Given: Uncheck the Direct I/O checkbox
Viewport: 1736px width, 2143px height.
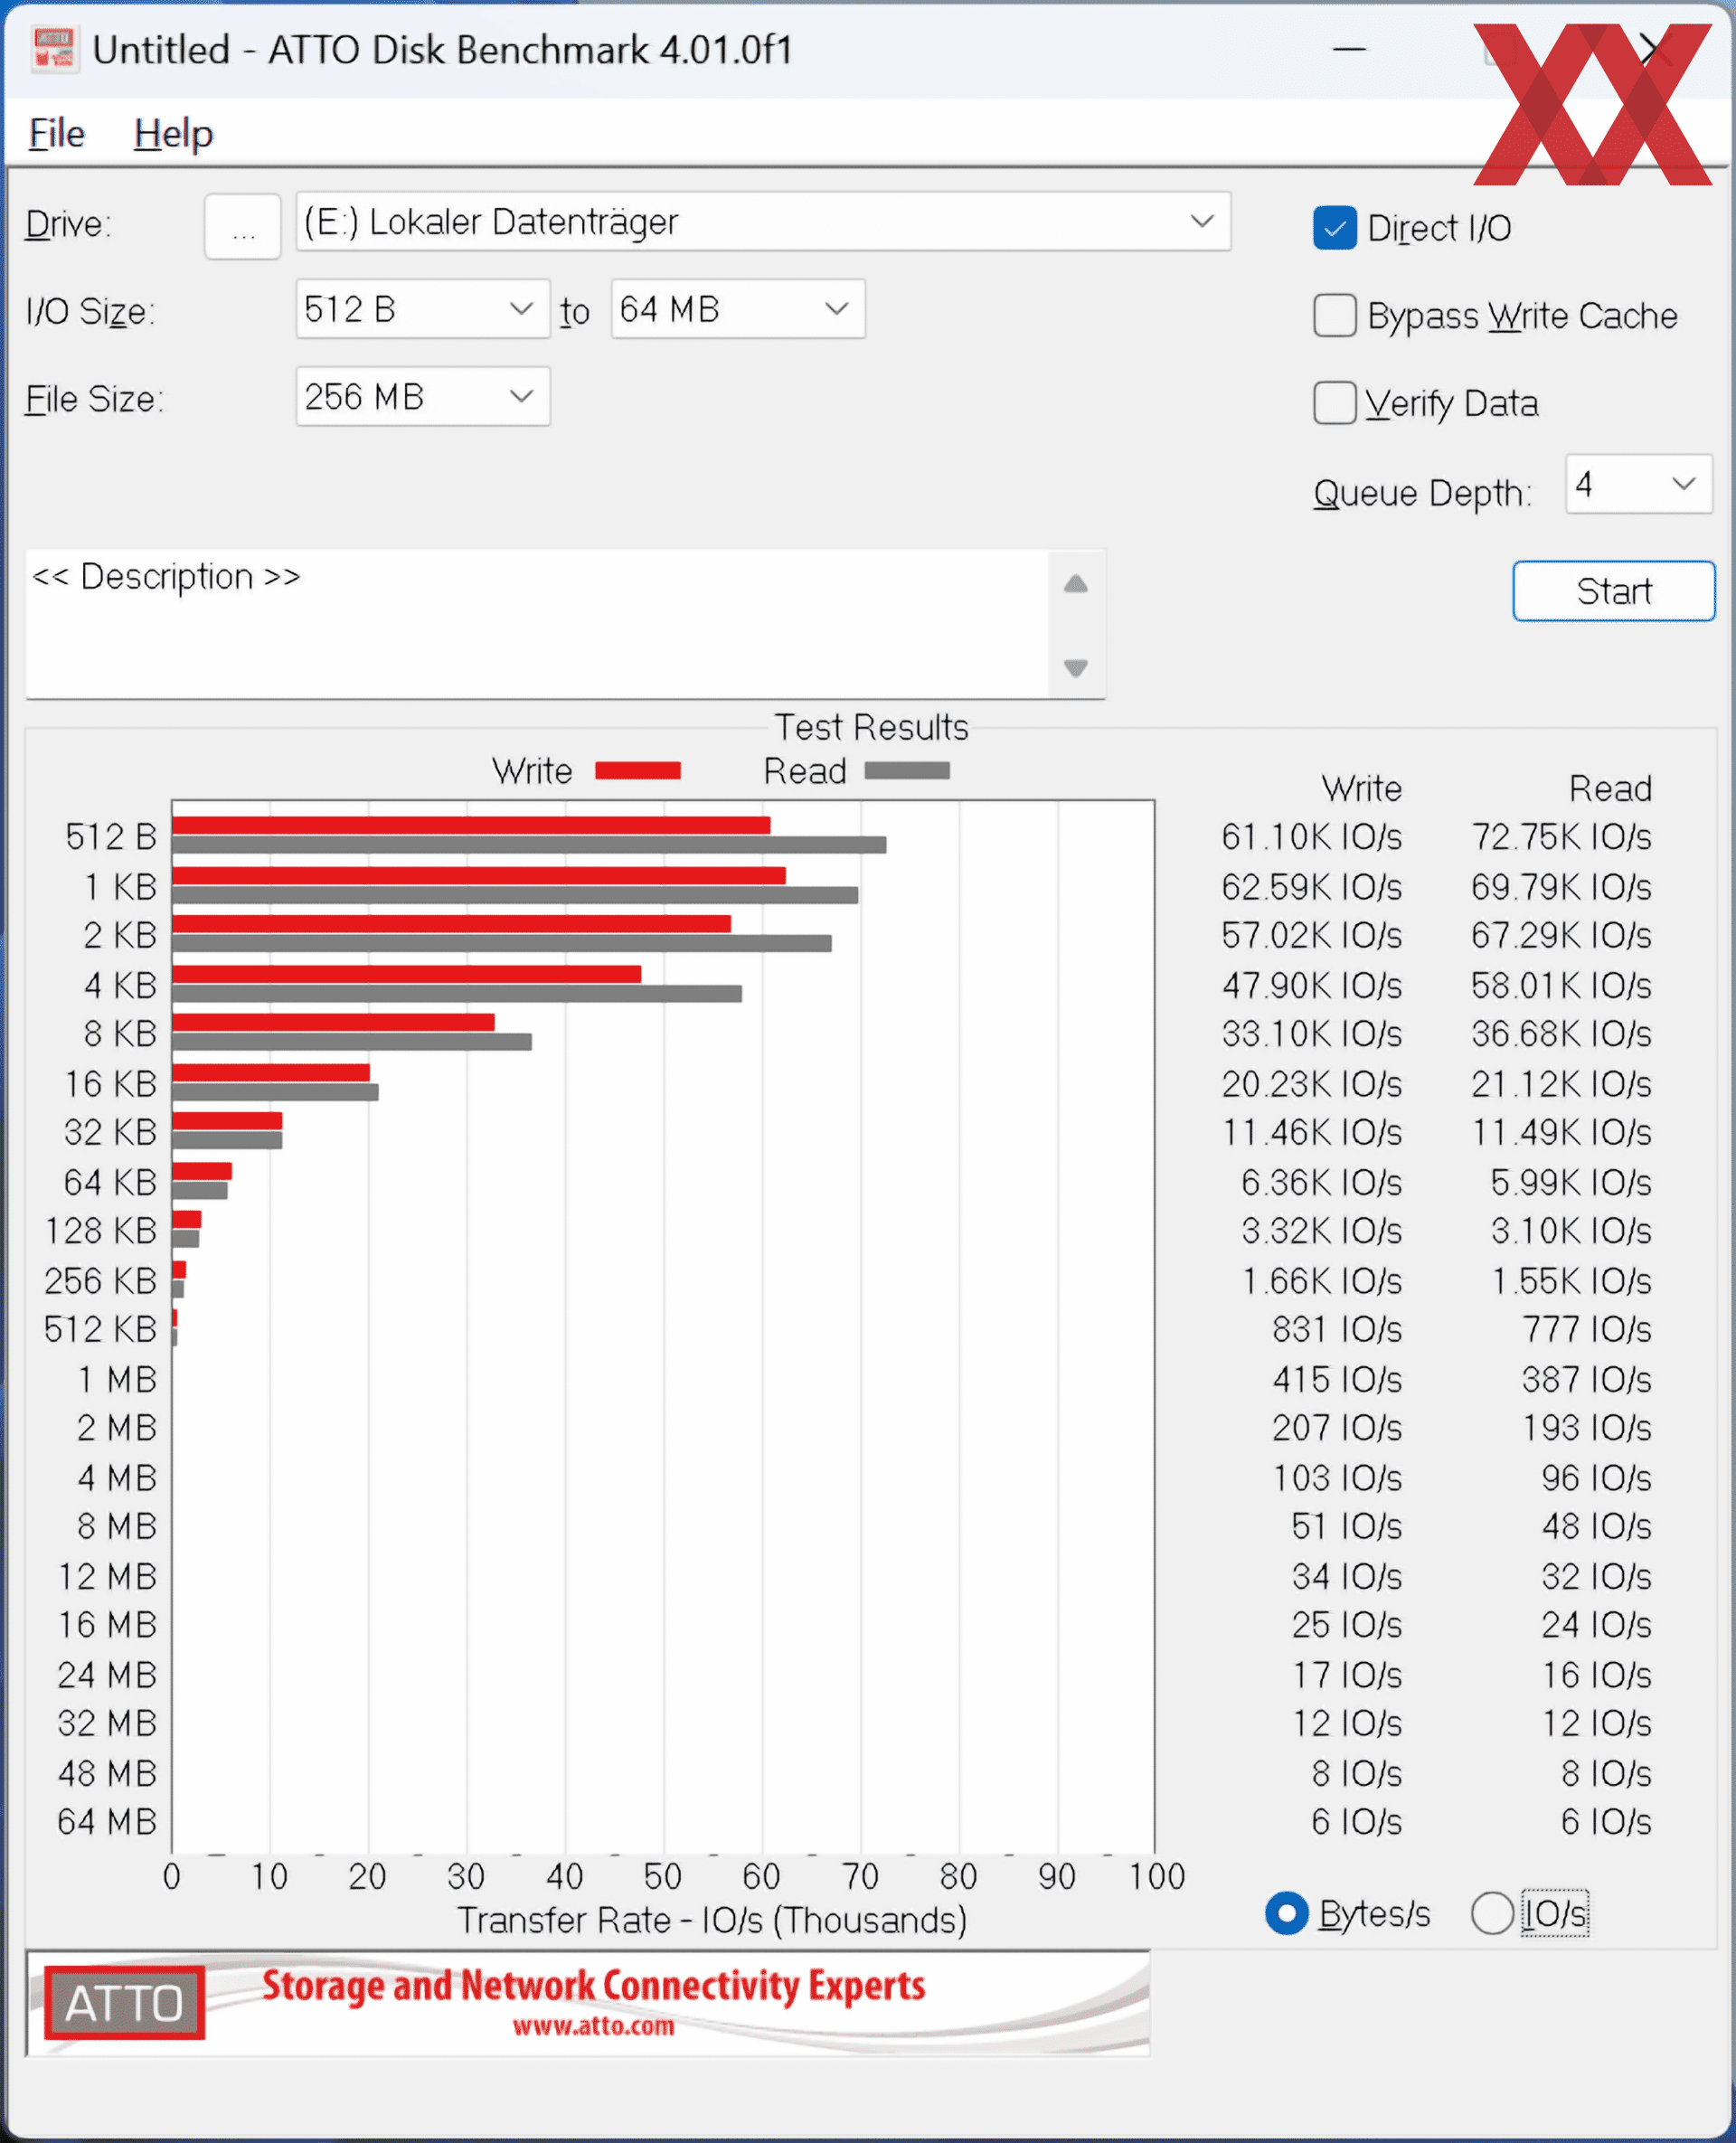Looking at the screenshot, I should pos(1334,228).
